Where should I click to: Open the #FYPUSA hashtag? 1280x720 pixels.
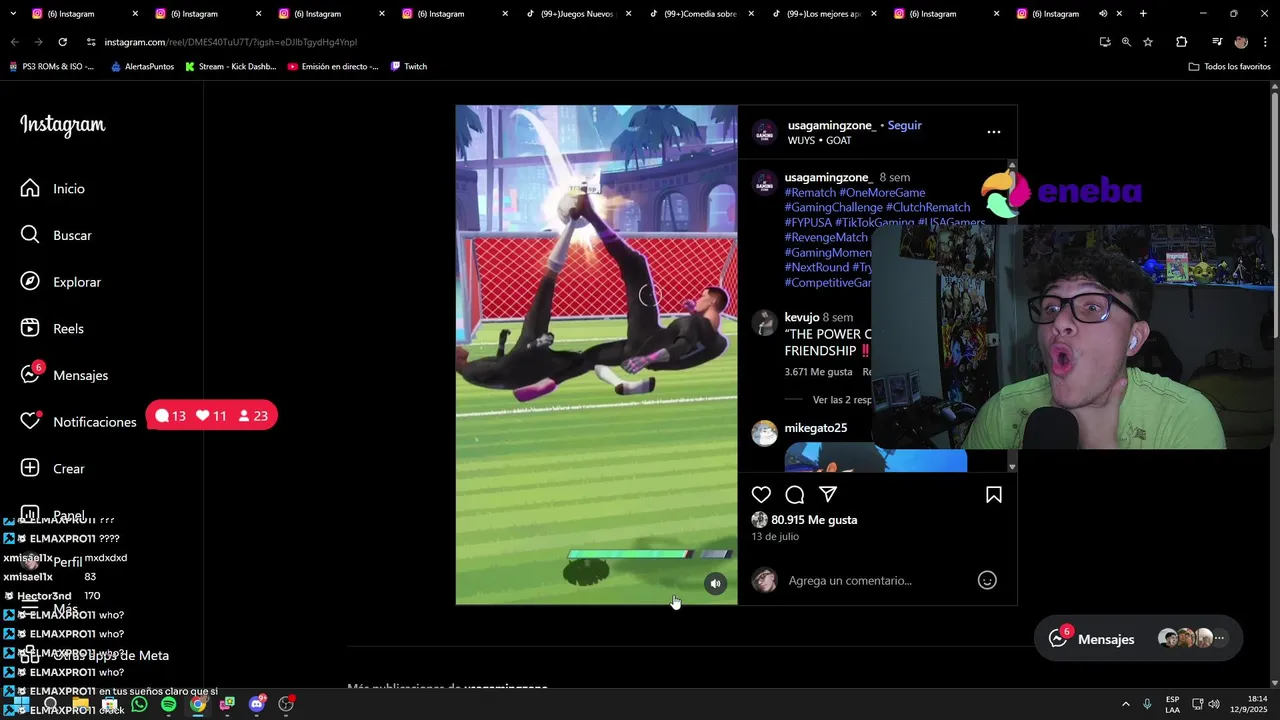coord(808,222)
